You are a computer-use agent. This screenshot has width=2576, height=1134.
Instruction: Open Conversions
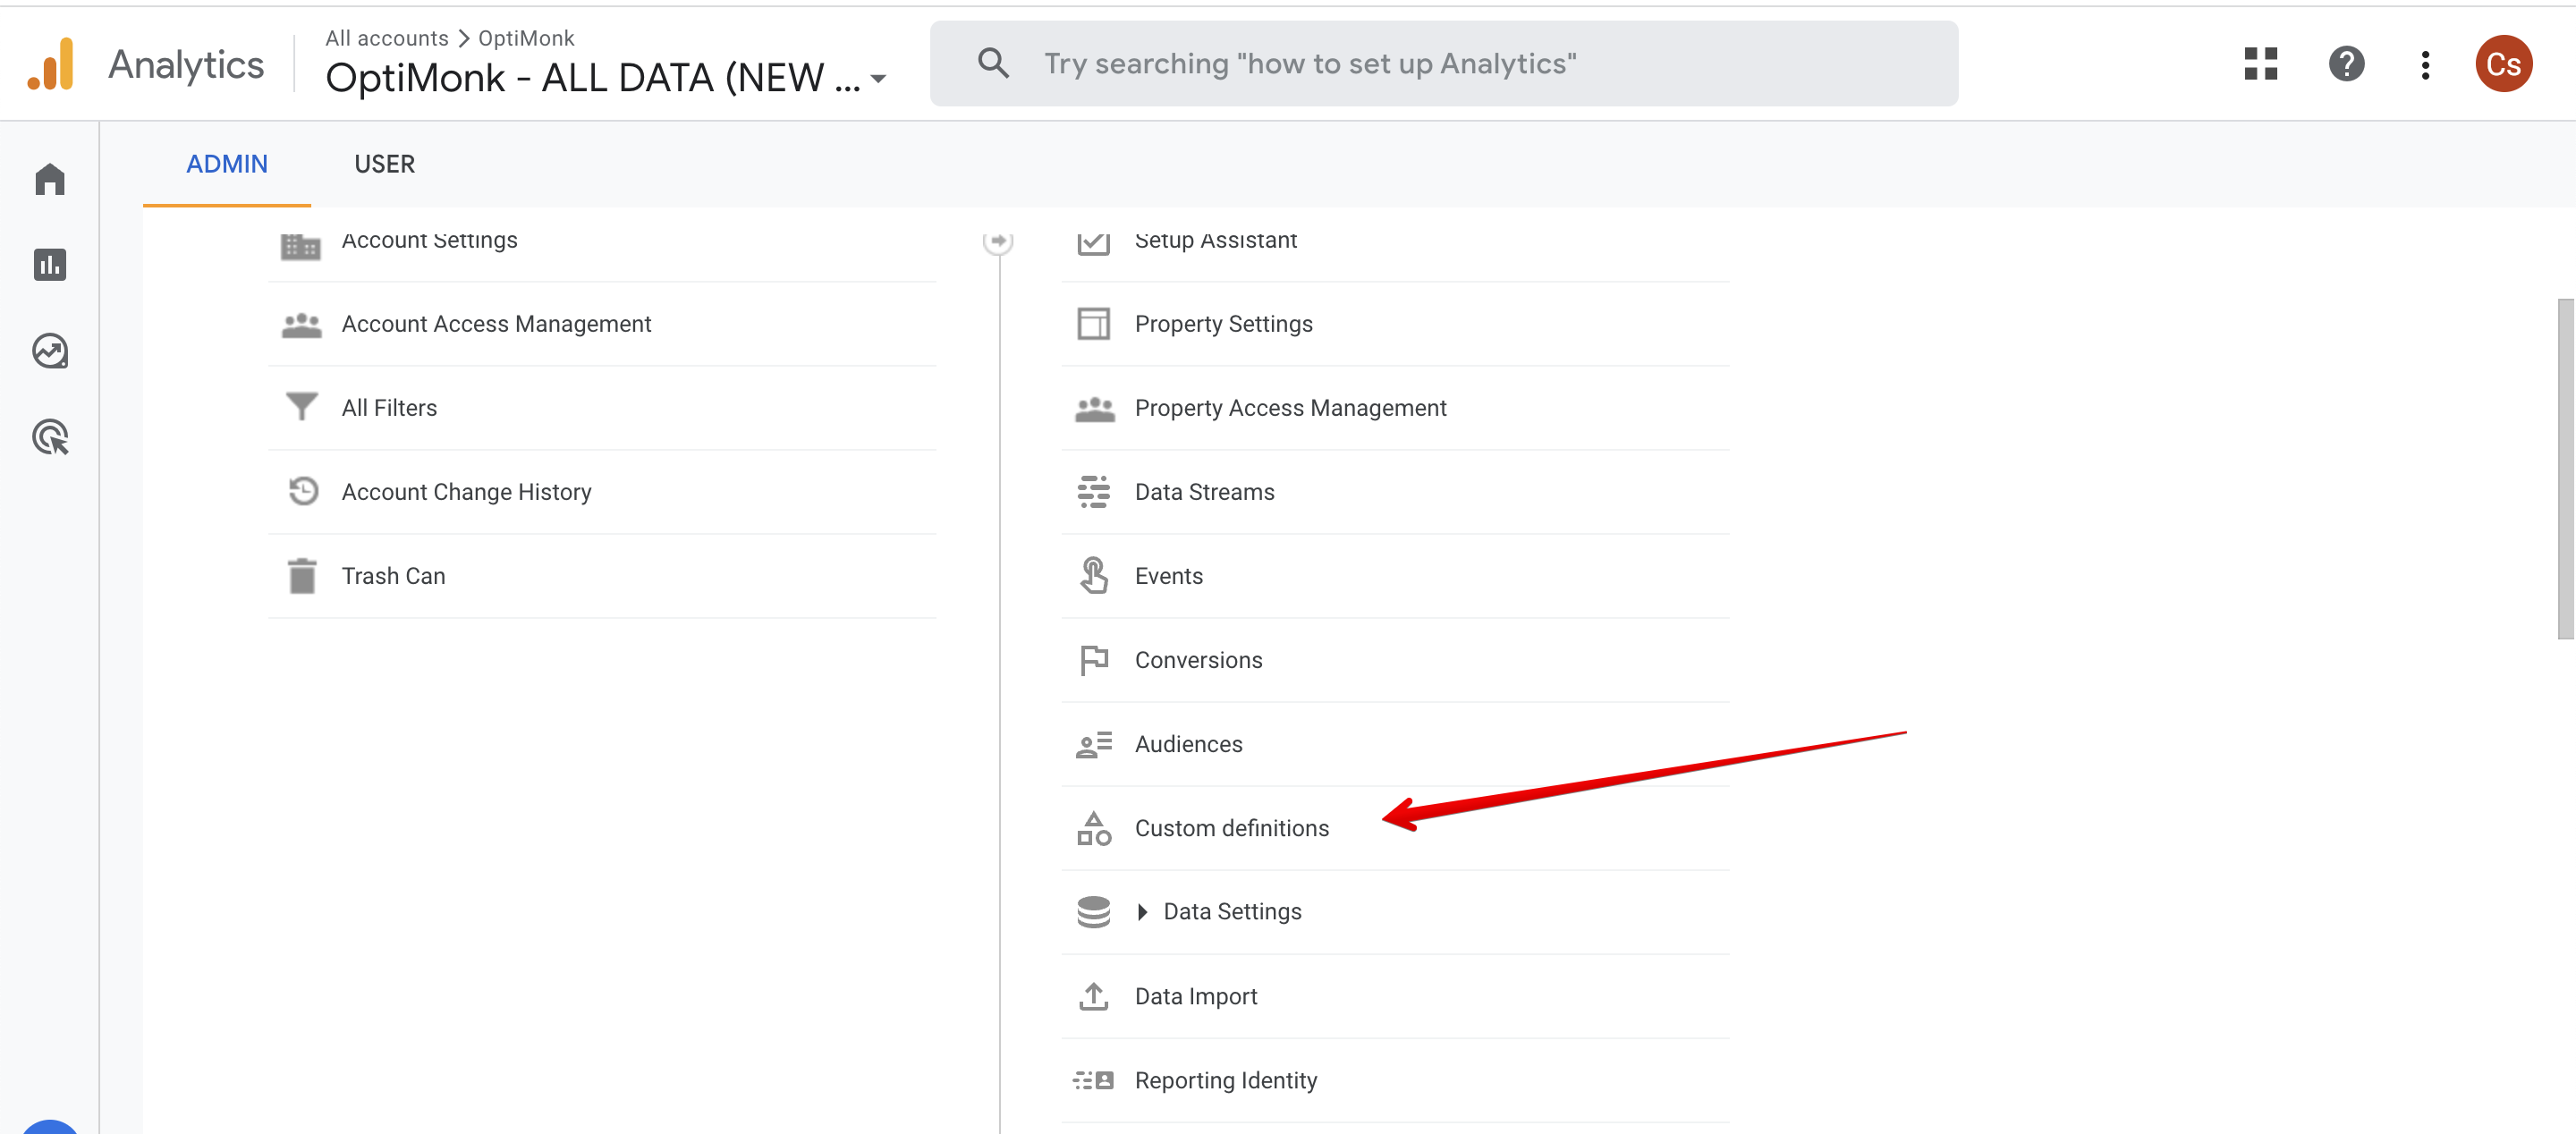coord(1198,660)
